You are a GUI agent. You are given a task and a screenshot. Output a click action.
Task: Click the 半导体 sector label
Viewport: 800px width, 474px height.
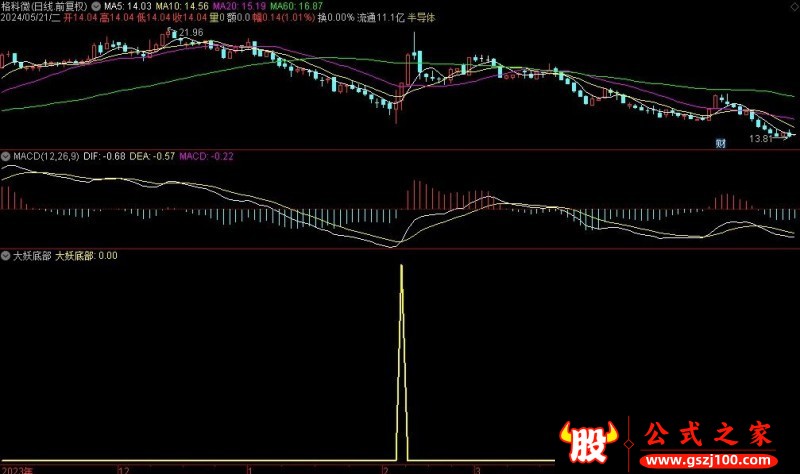click(421, 17)
